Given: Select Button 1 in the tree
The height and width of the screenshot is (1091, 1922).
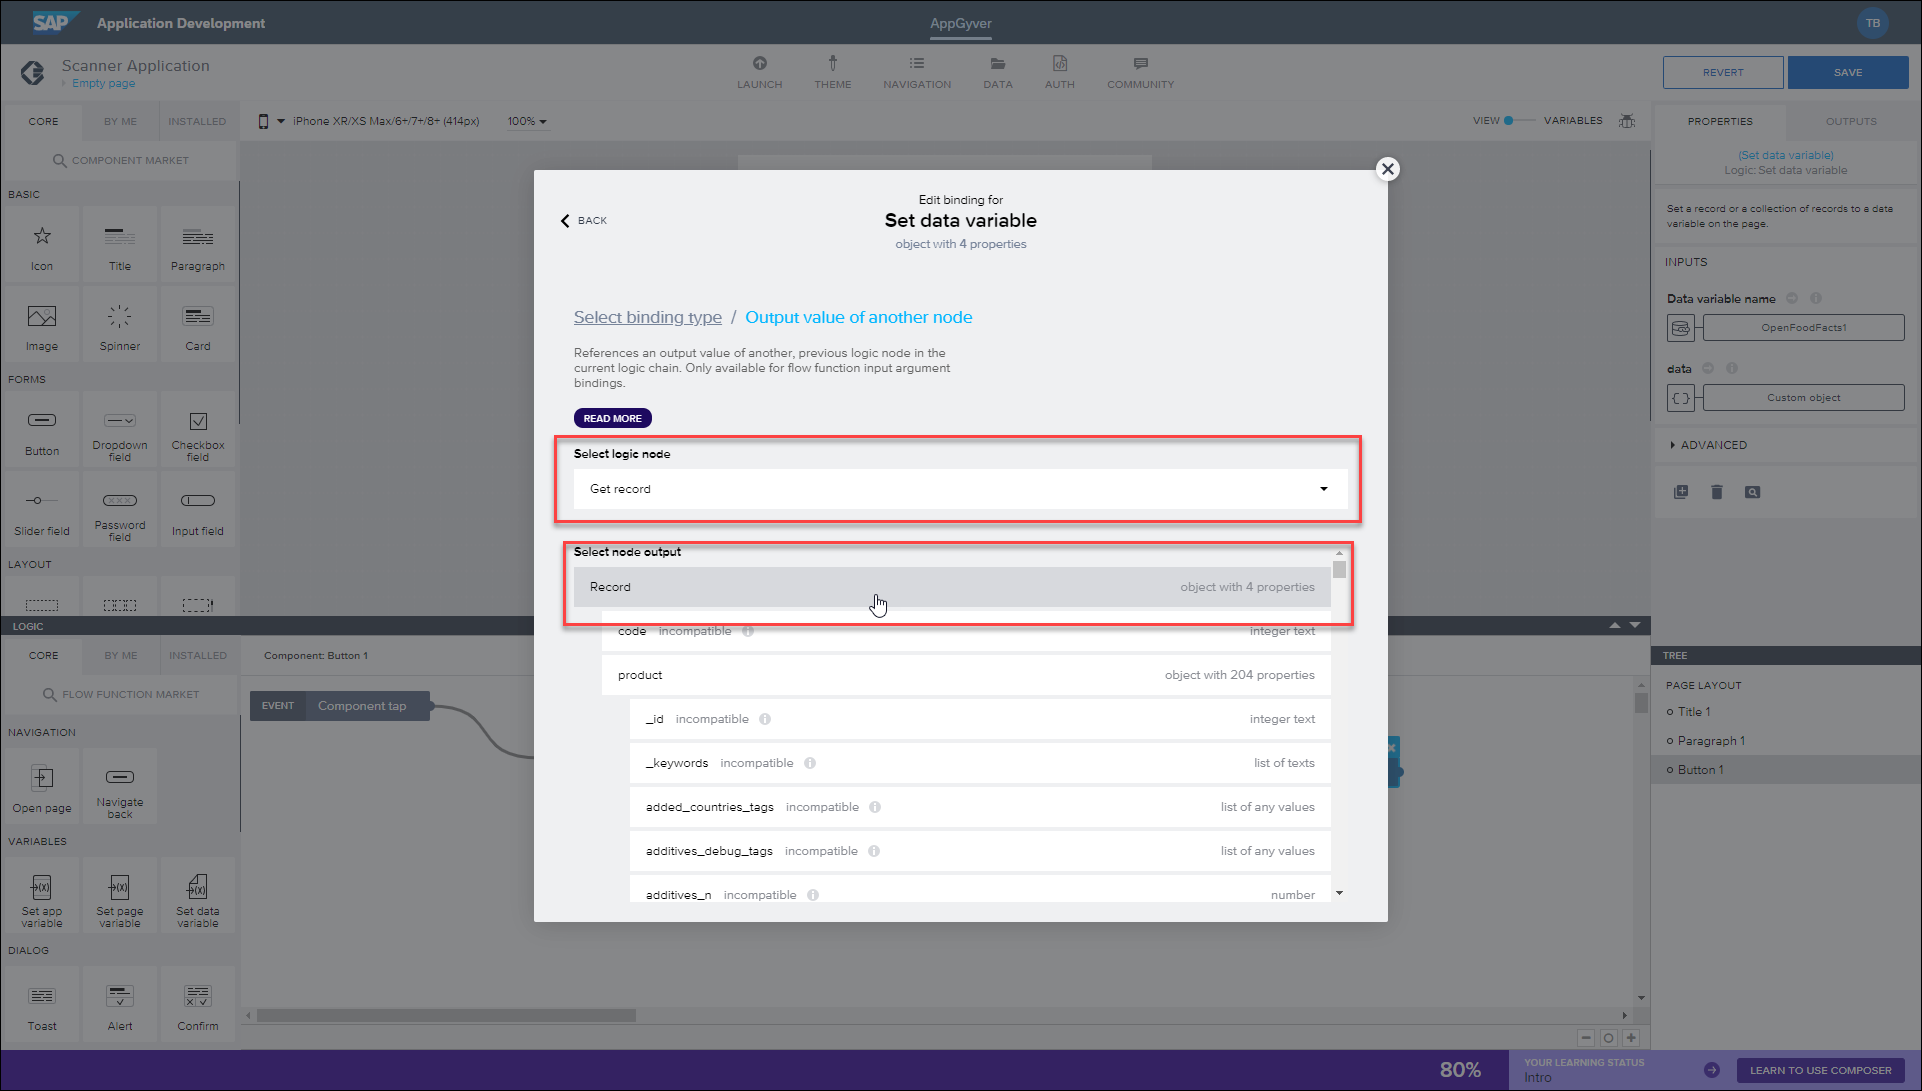Looking at the screenshot, I should [x=1700, y=770].
